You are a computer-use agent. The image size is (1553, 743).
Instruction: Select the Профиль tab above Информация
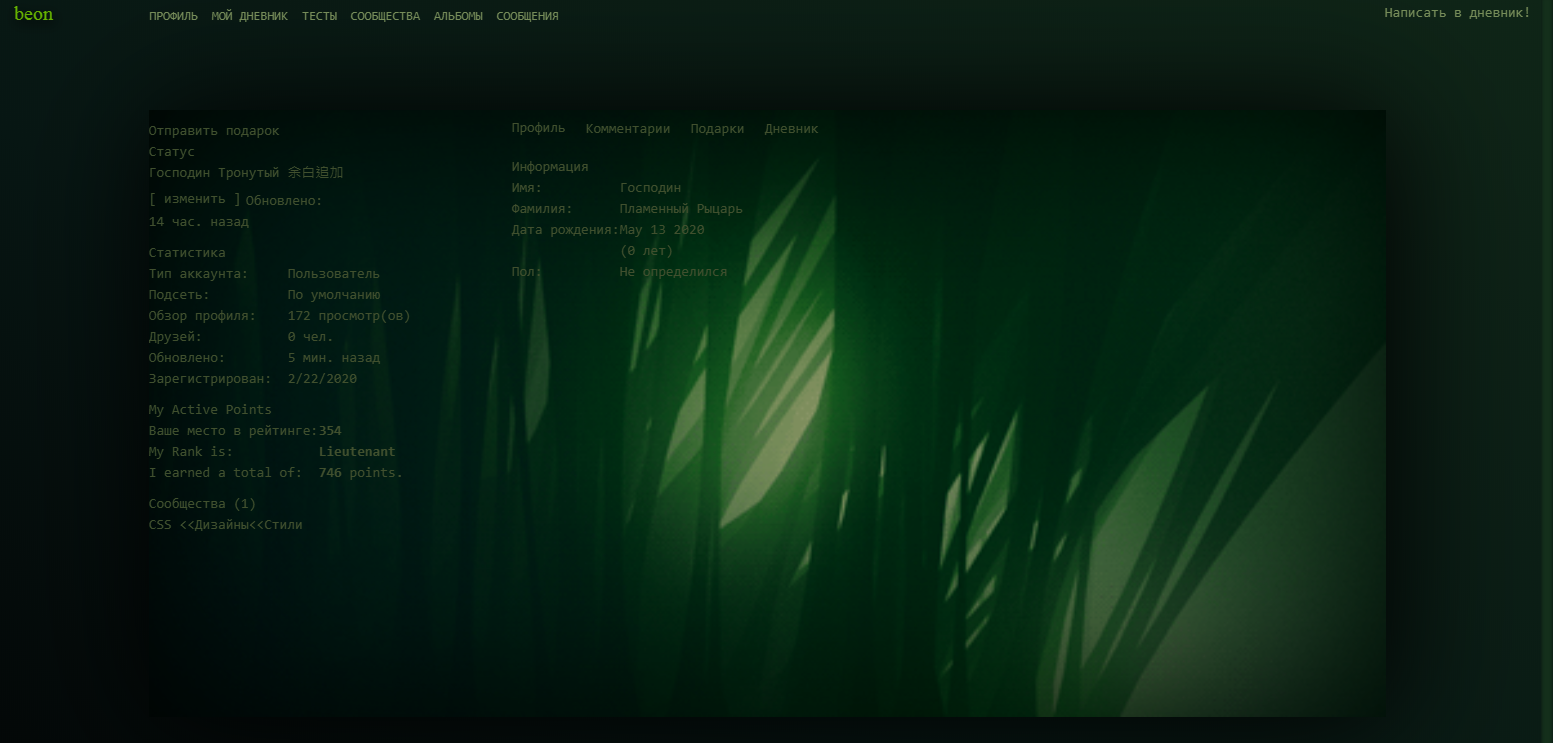[x=538, y=129]
